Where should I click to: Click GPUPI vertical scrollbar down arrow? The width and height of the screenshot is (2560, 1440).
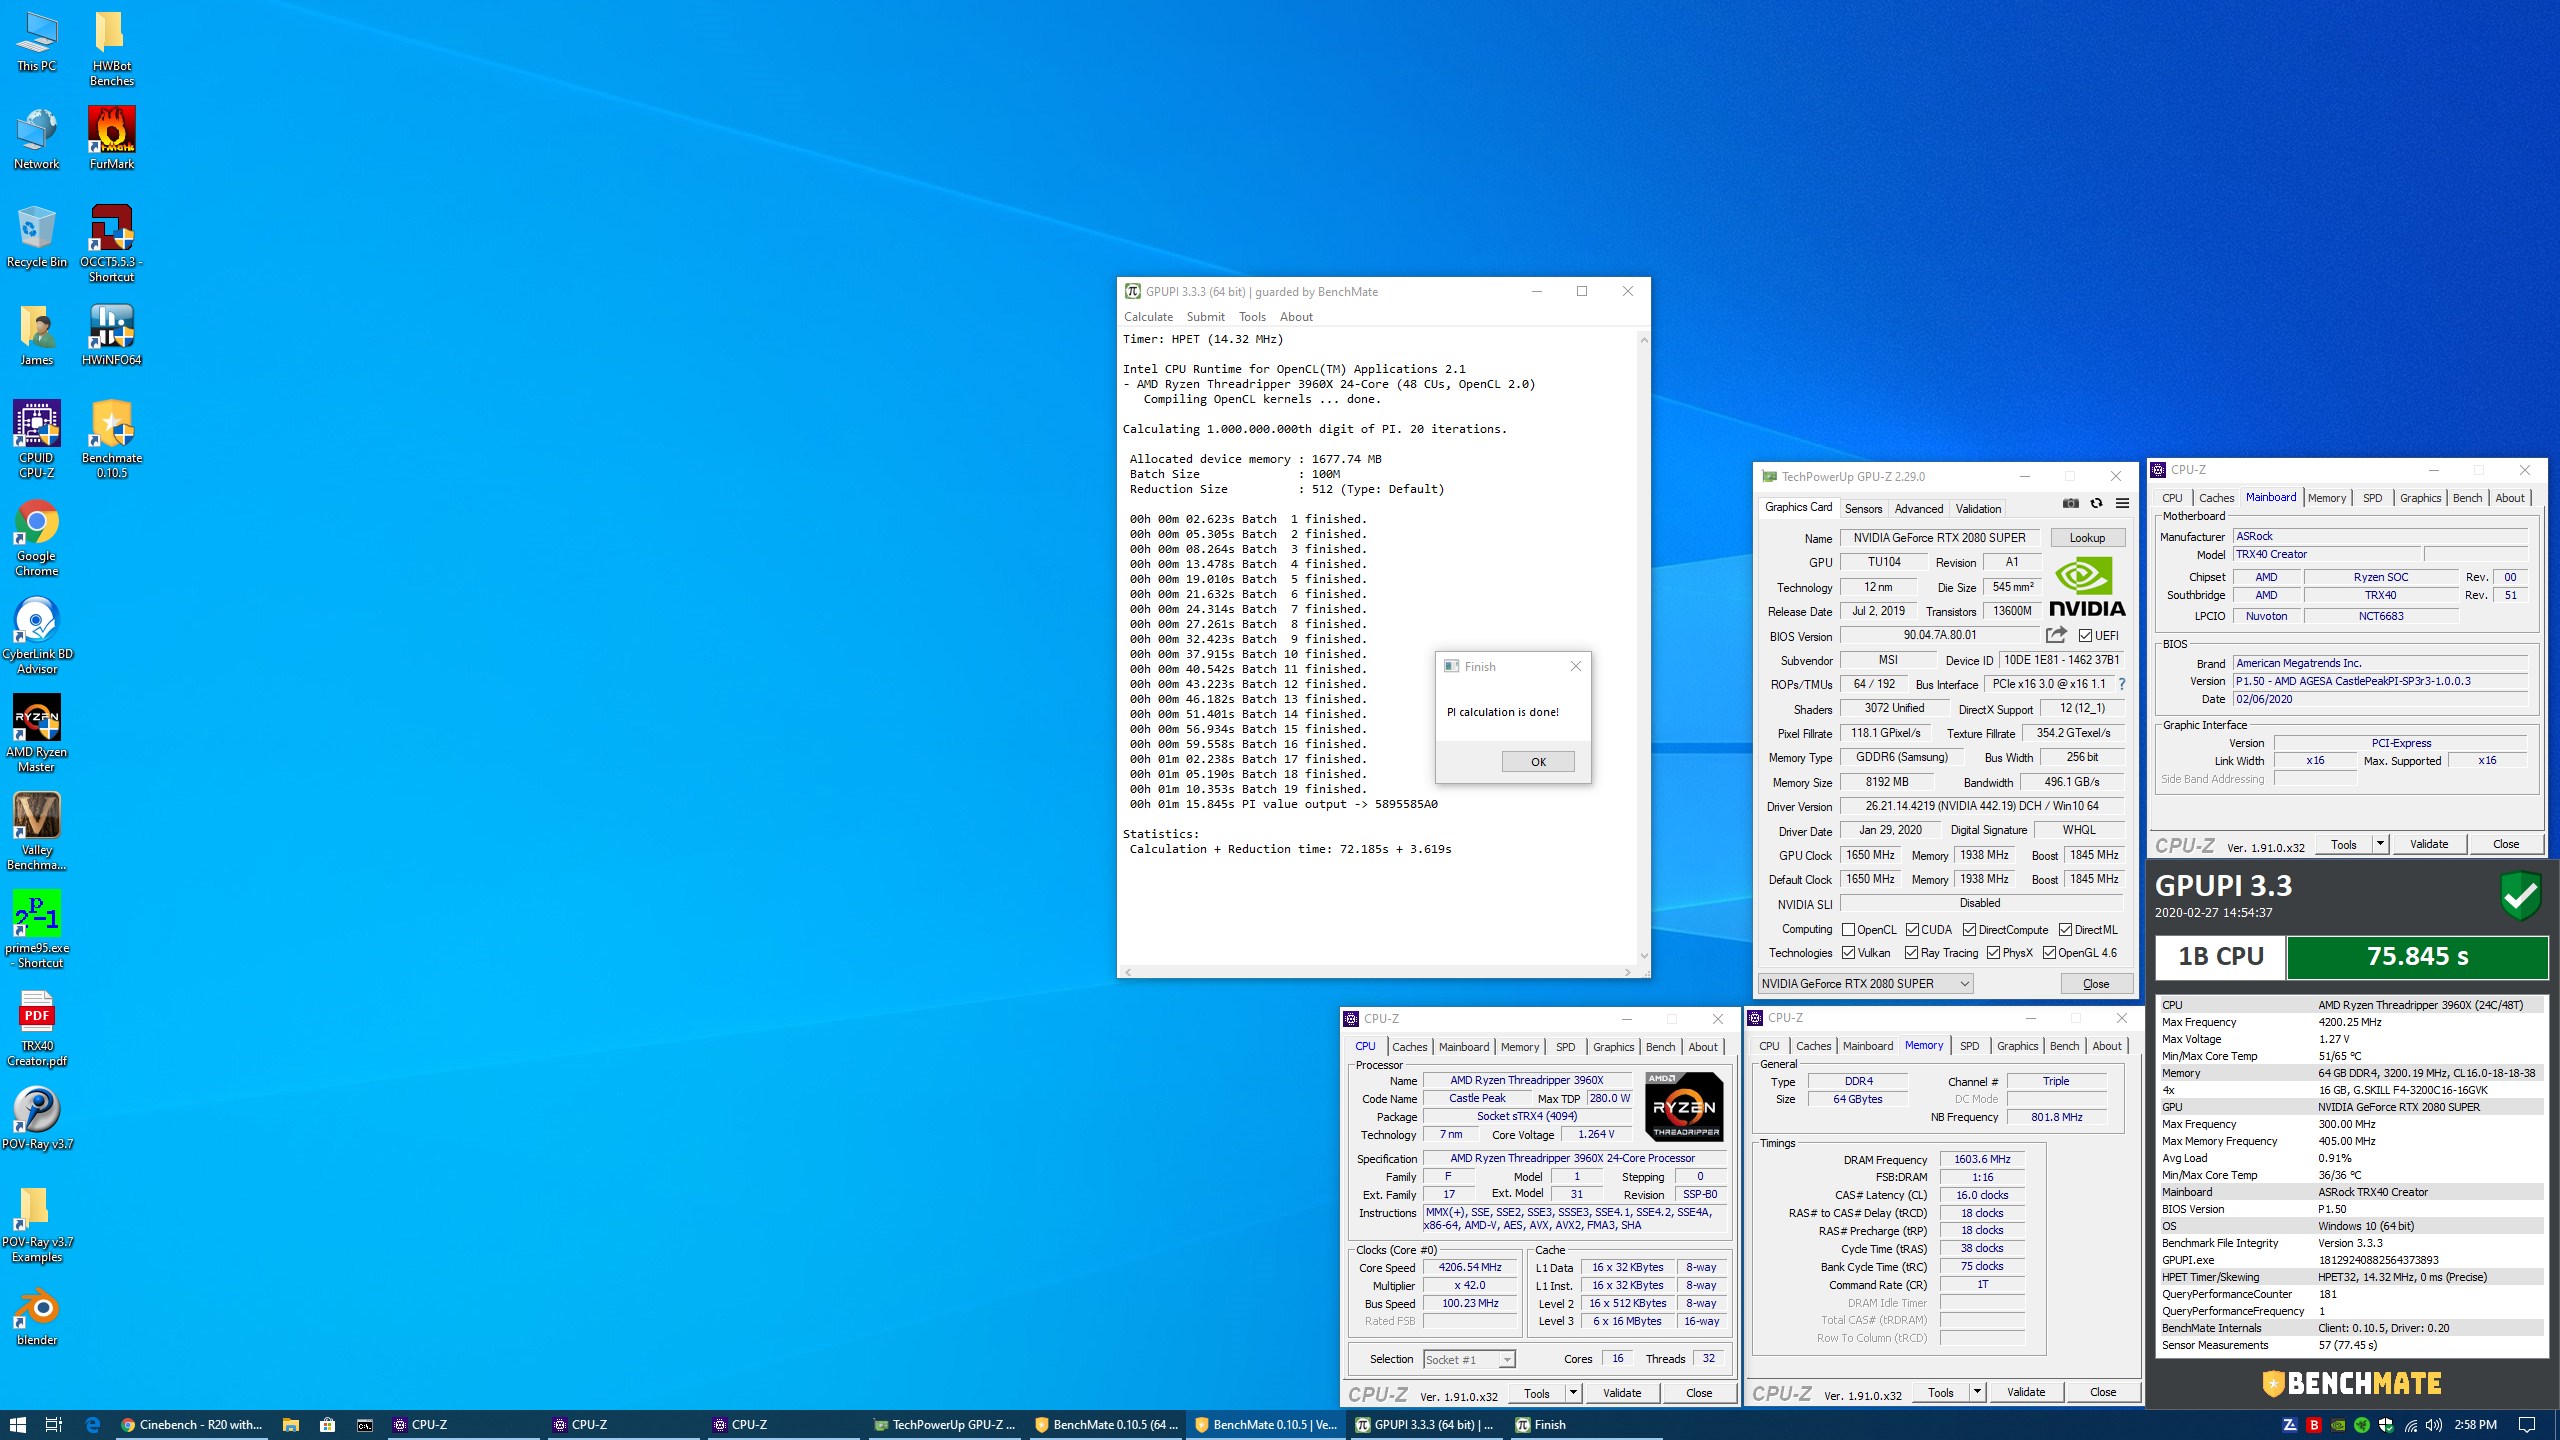click(1643, 956)
